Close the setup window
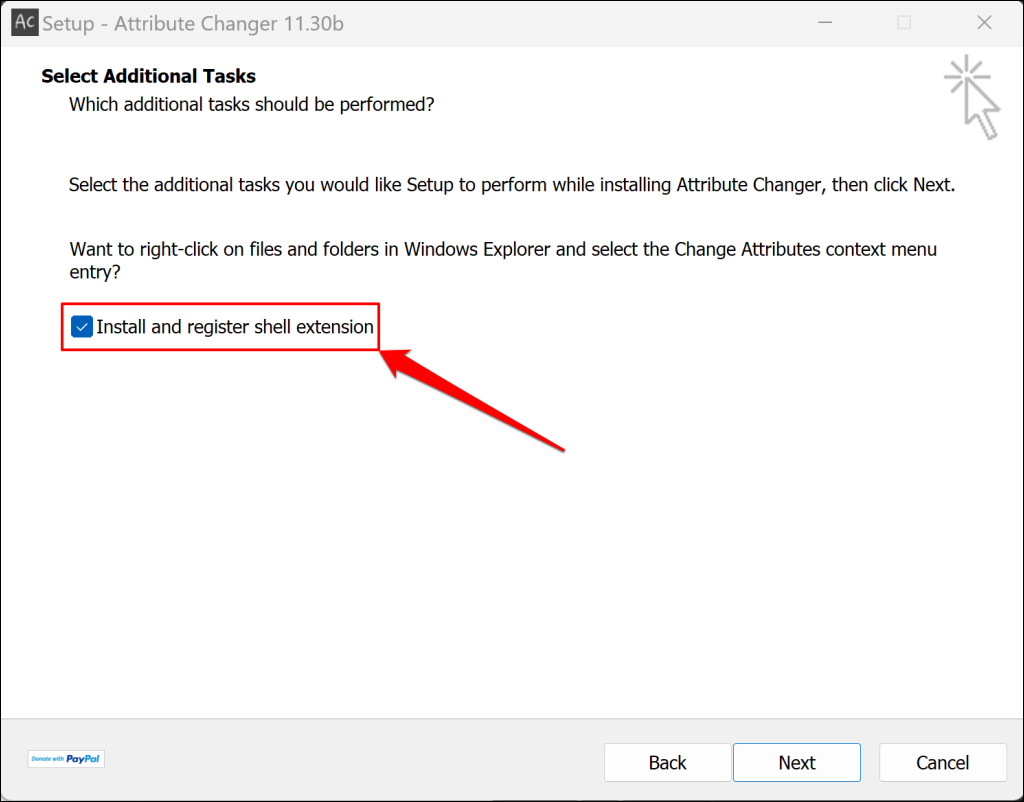The image size is (1024, 802). click(x=984, y=23)
